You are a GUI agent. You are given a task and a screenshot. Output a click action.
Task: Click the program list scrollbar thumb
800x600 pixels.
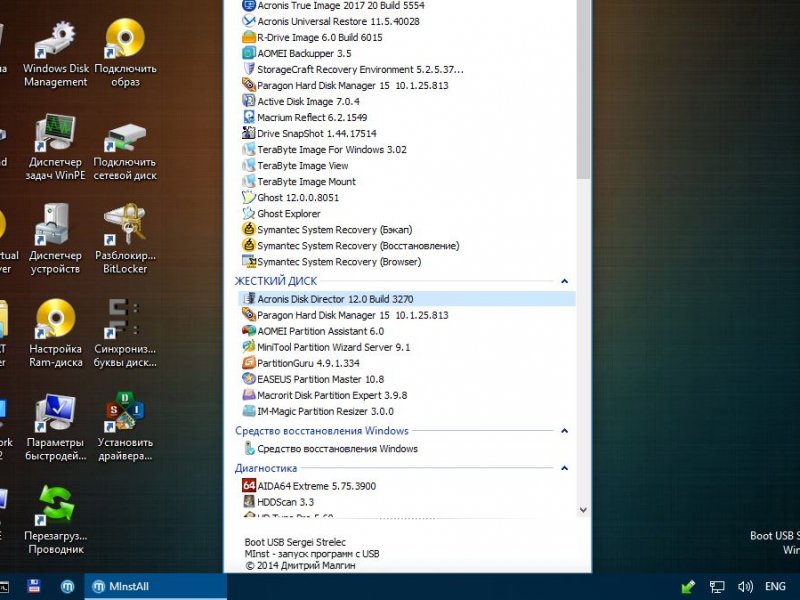tap(584, 89)
